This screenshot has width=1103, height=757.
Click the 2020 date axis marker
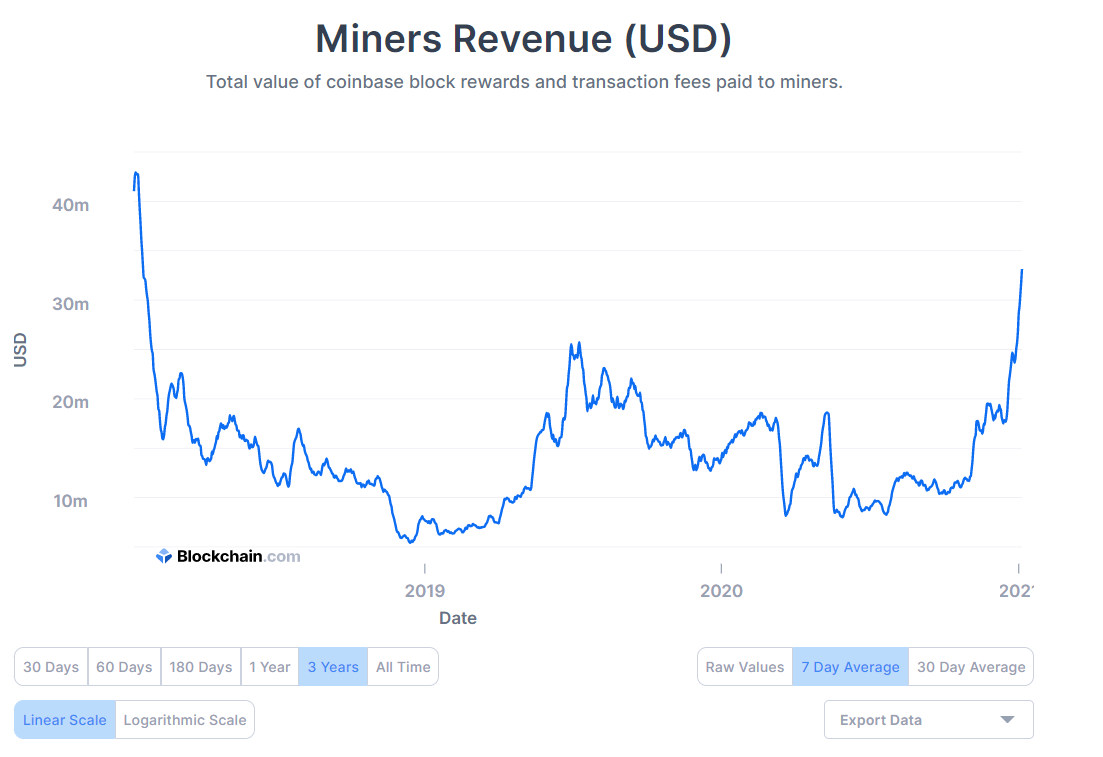(x=721, y=591)
